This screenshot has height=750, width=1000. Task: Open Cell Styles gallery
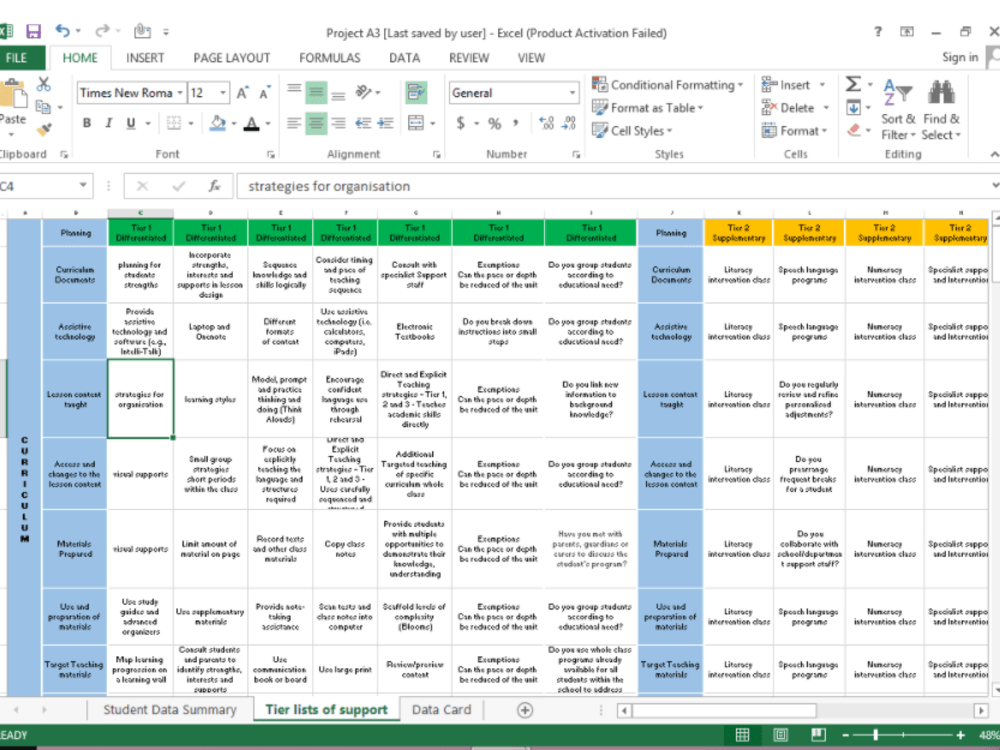[632, 131]
